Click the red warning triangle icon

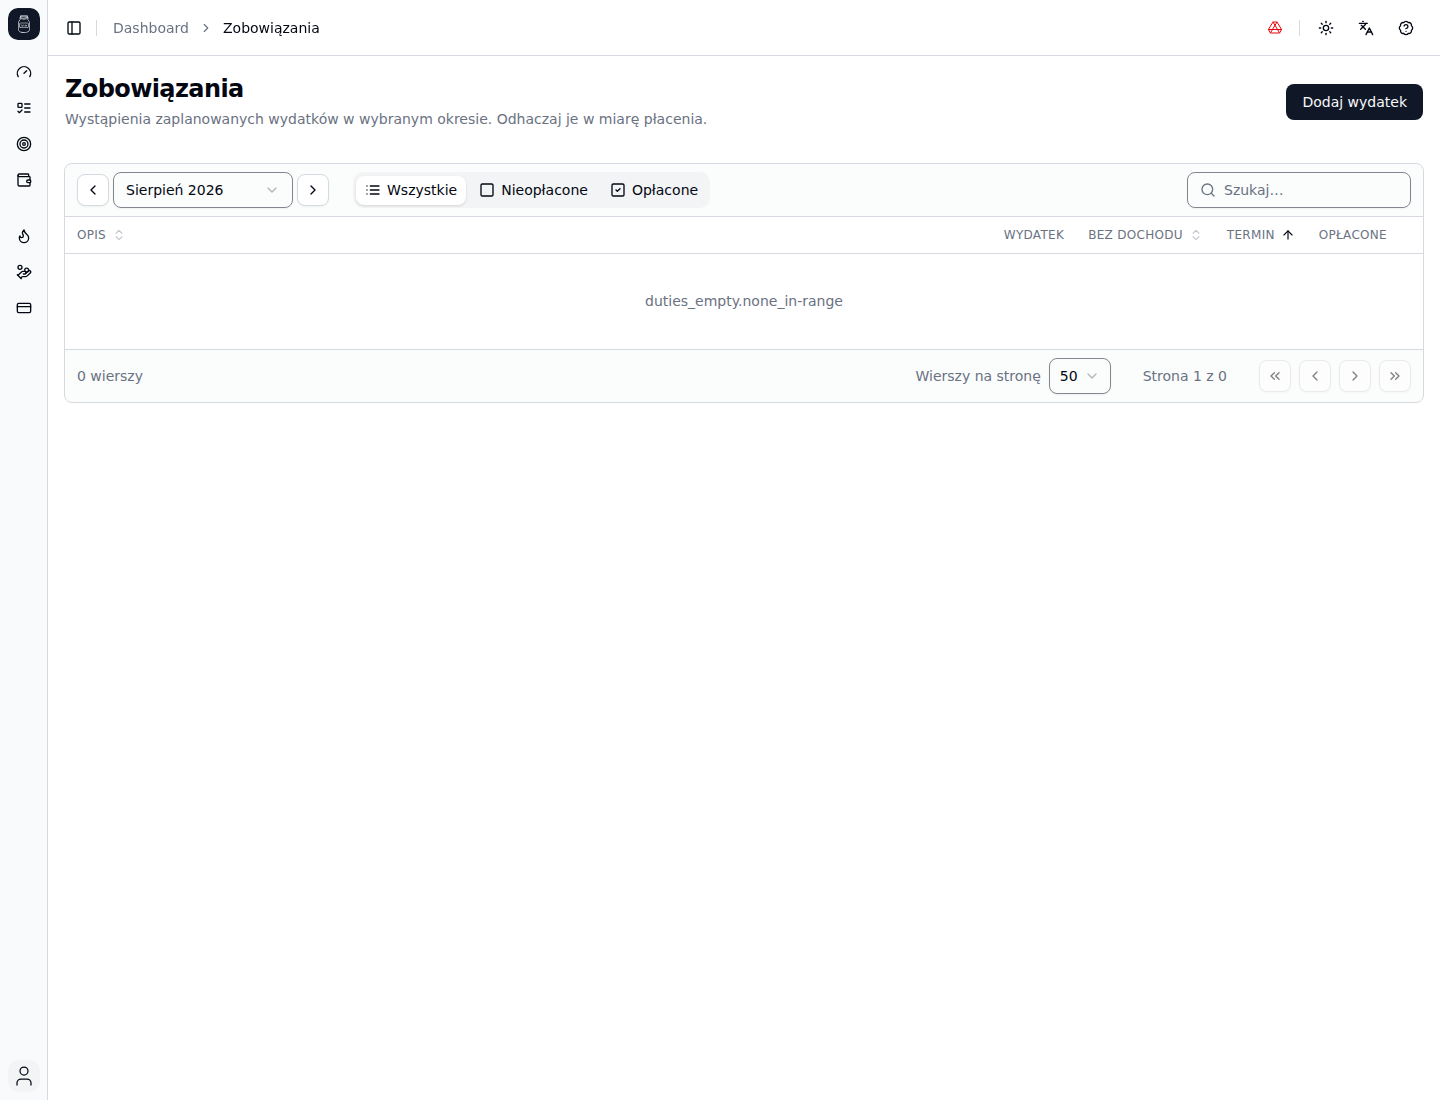[1275, 28]
